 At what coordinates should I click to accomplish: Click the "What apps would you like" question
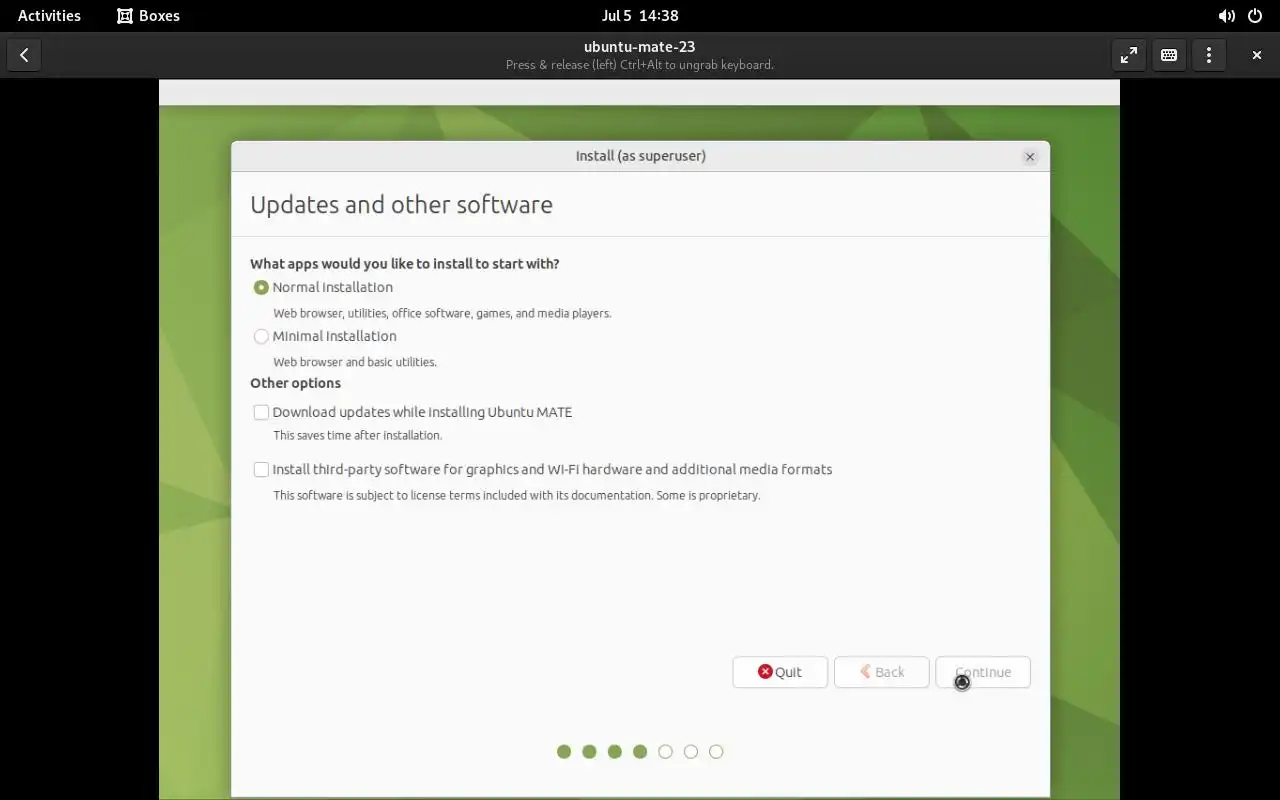click(405, 264)
